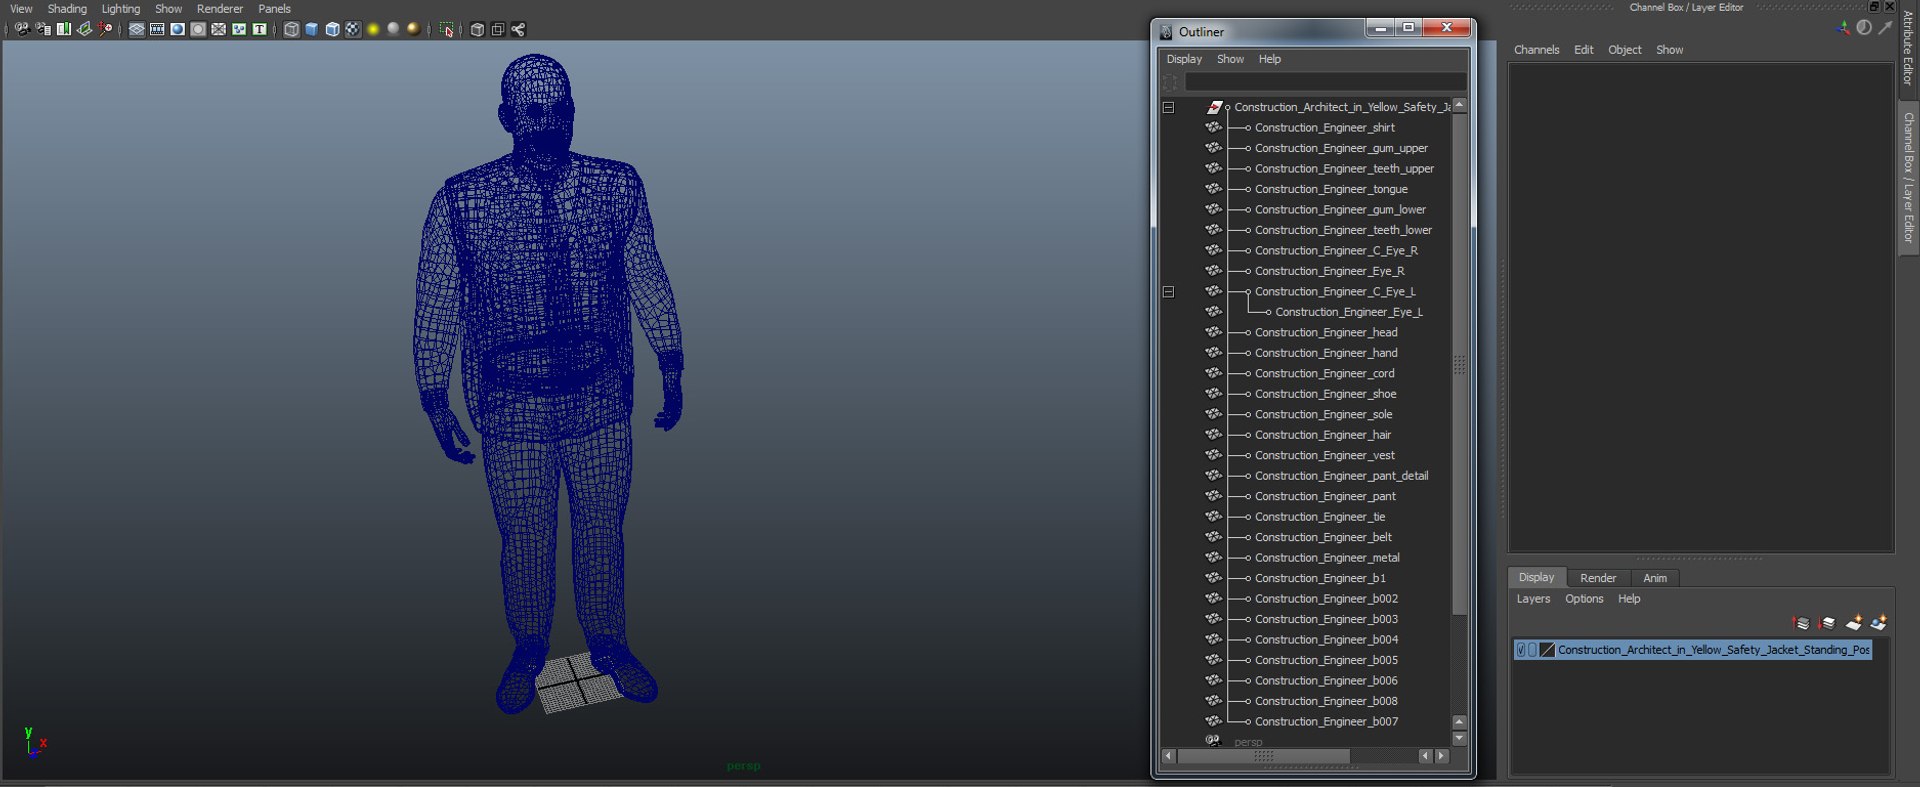The image size is (1920, 787).
Task: Click the display layer color swatch
Action: [1548, 650]
